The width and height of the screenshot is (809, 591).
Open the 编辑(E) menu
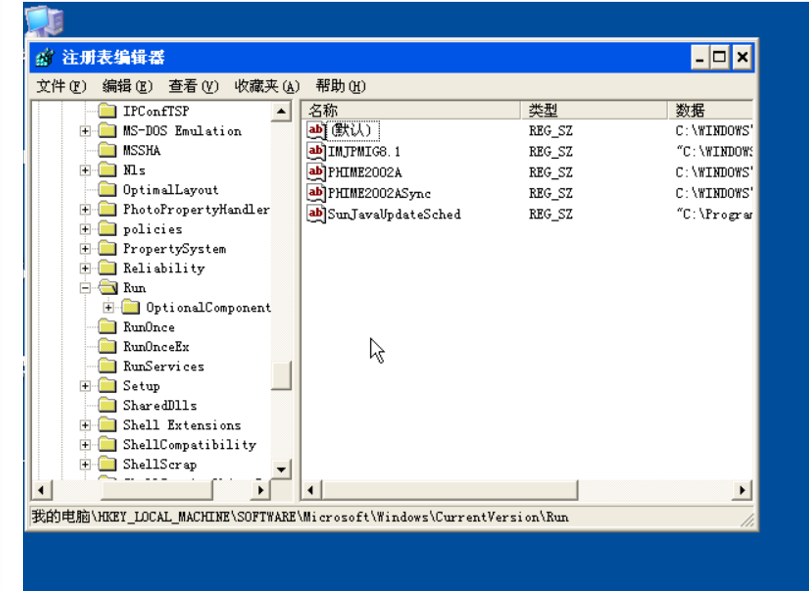point(127,86)
